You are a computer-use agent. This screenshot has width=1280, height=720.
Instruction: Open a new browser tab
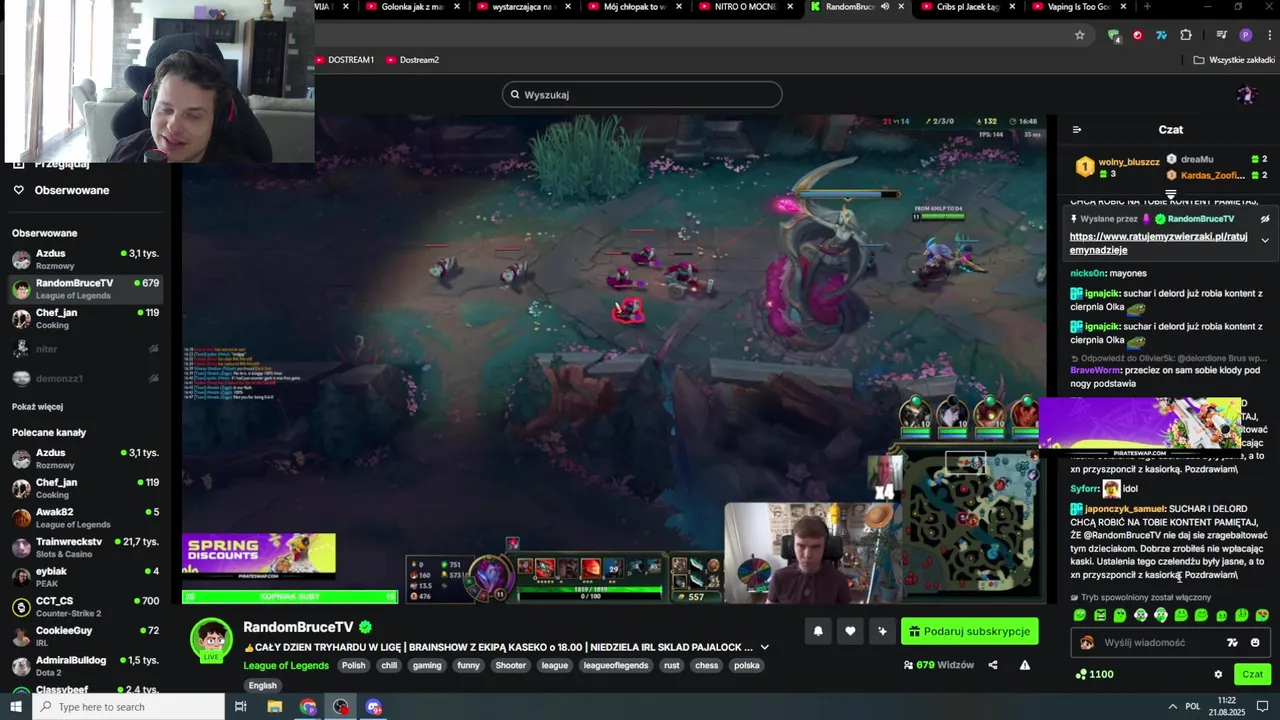coord(1147,7)
